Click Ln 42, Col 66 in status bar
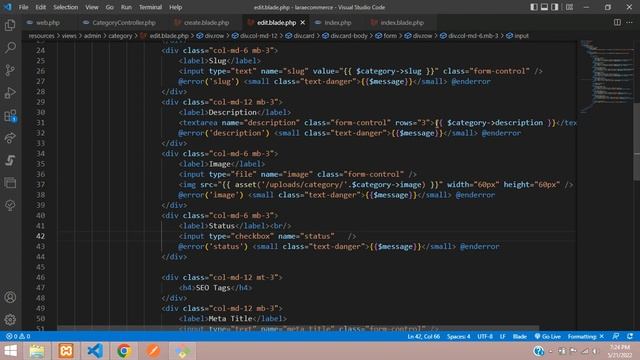Image resolution: width=640 pixels, height=360 pixels. point(423,336)
